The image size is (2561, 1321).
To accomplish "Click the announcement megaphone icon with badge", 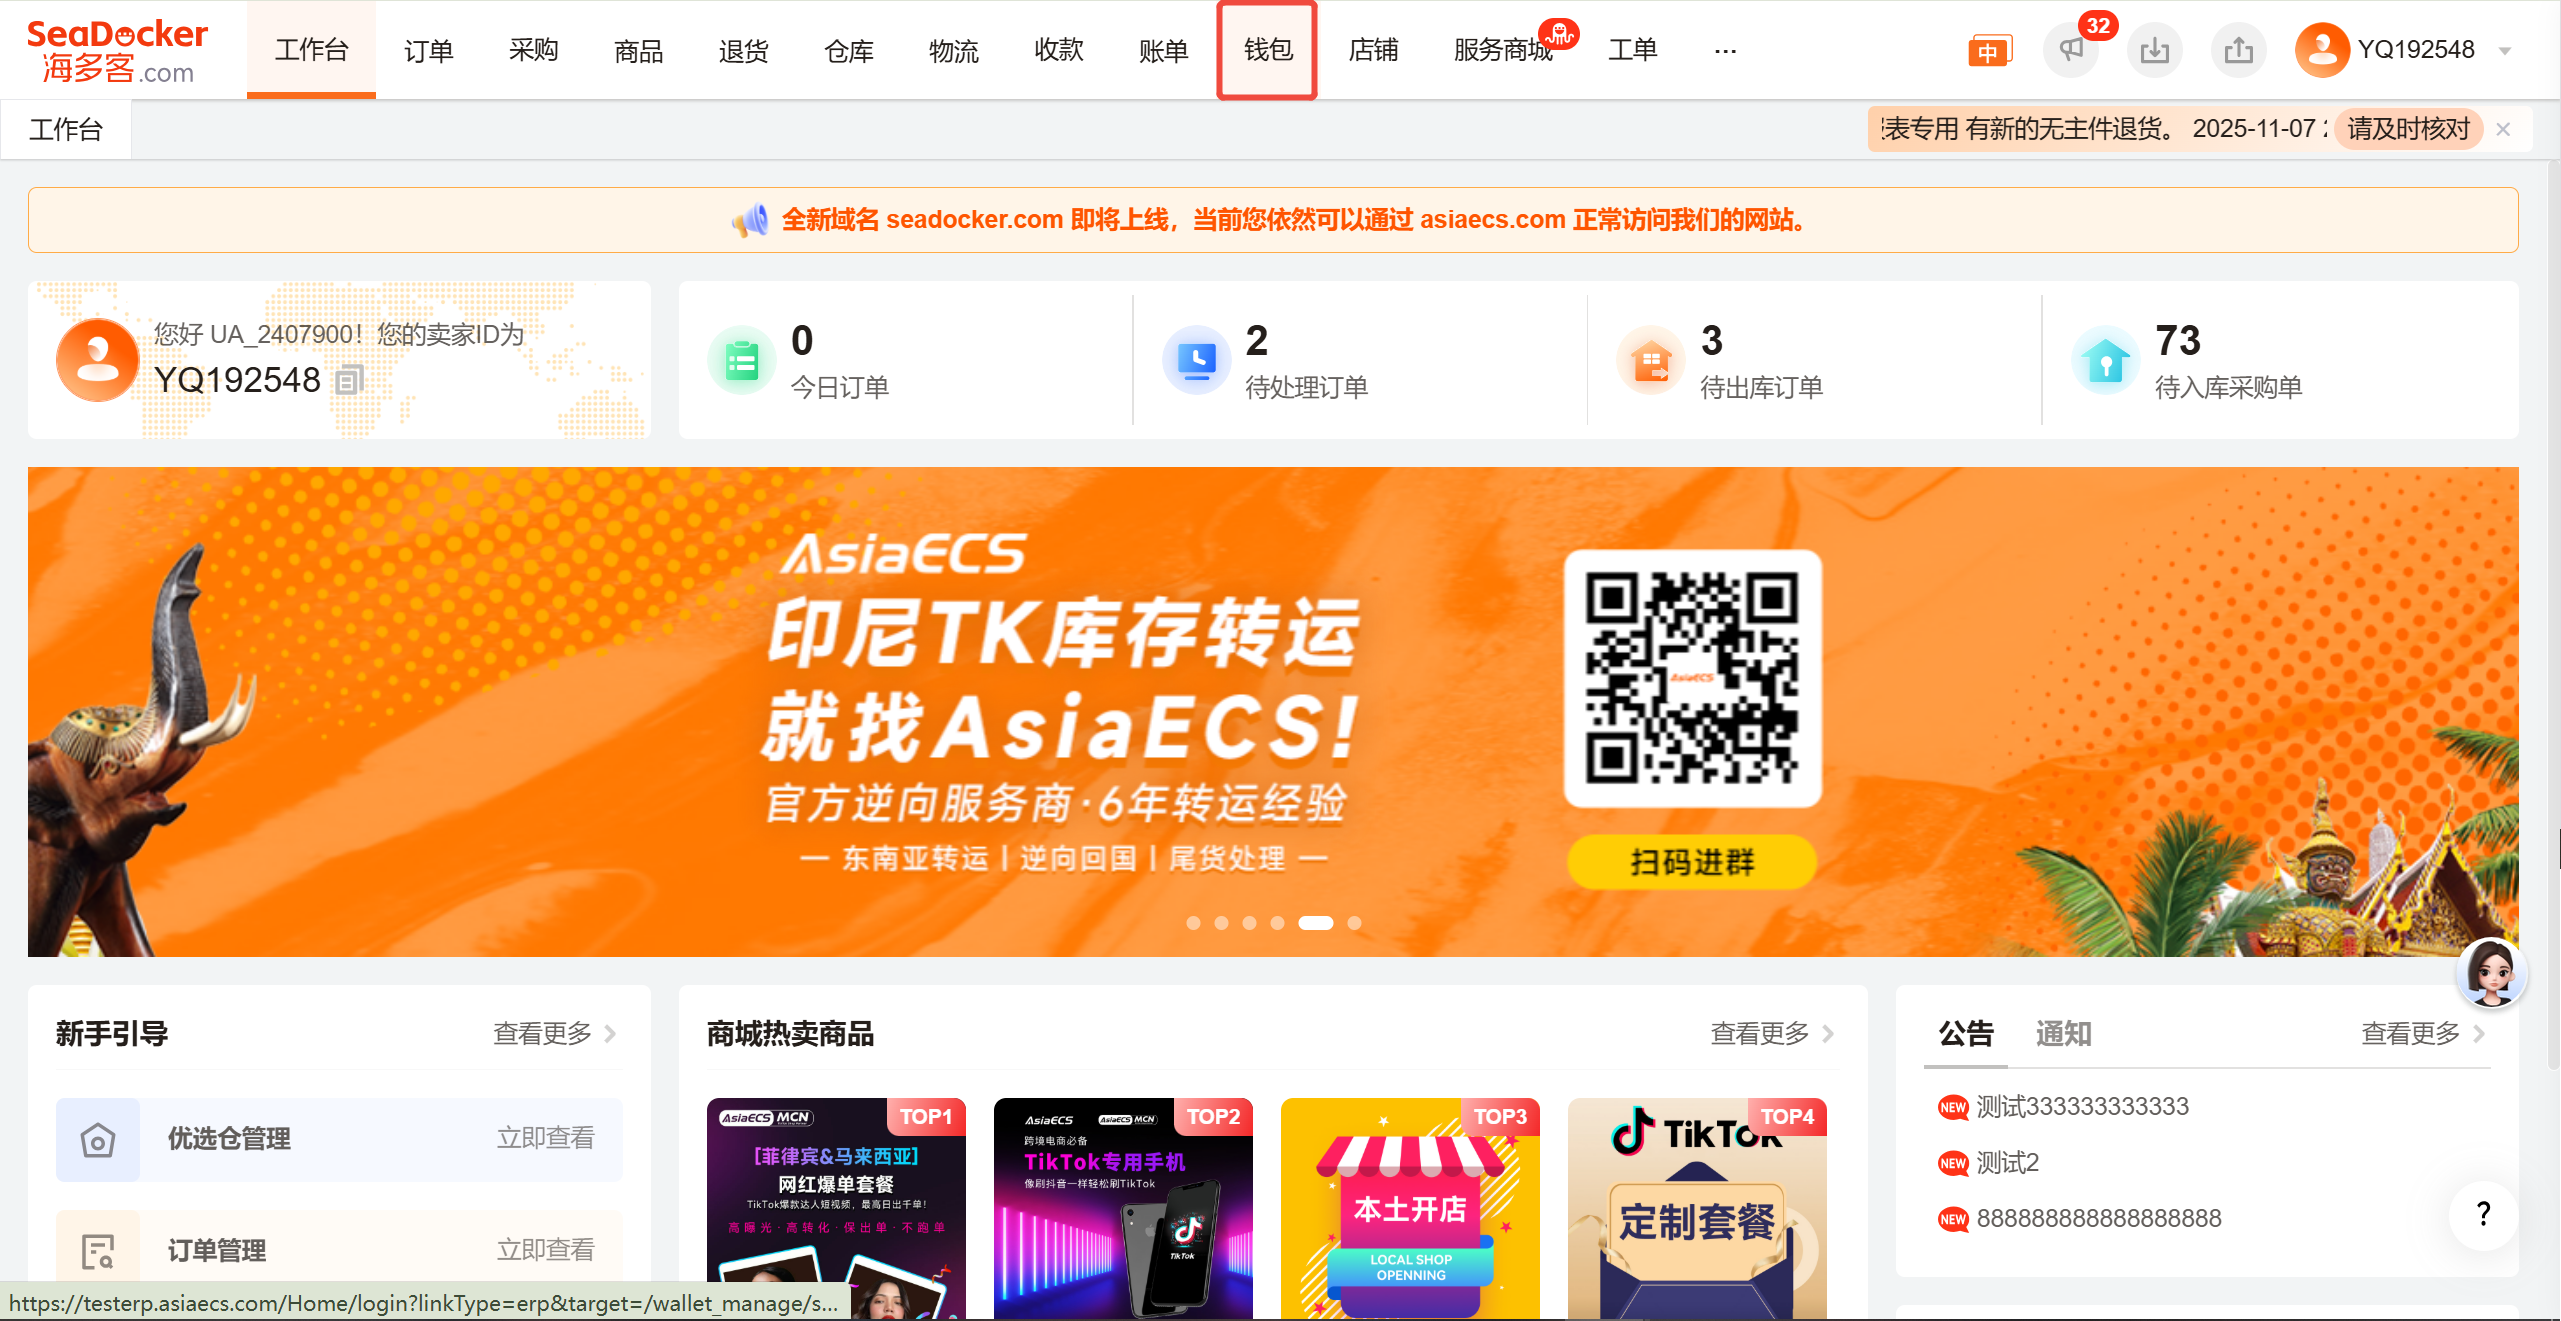I will click(2071, 50).
